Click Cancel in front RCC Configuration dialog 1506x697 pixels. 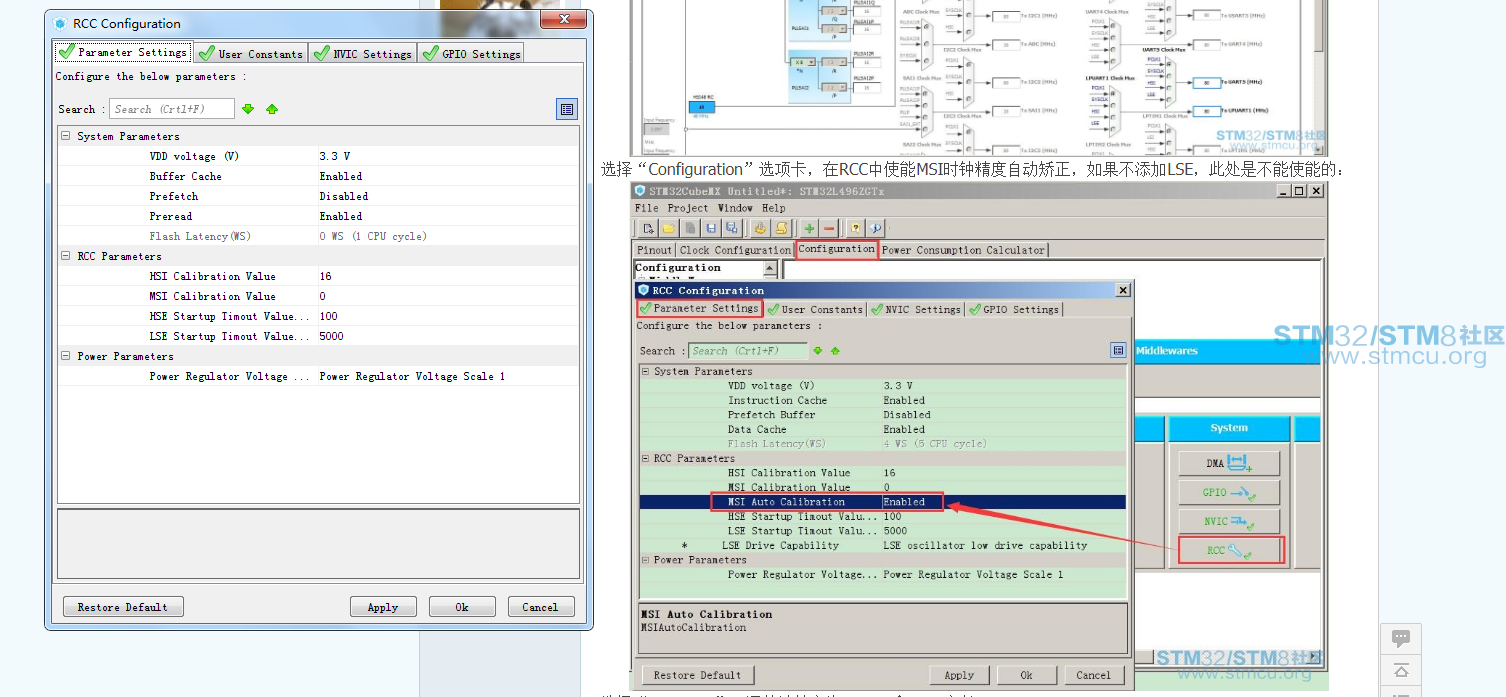541,607
